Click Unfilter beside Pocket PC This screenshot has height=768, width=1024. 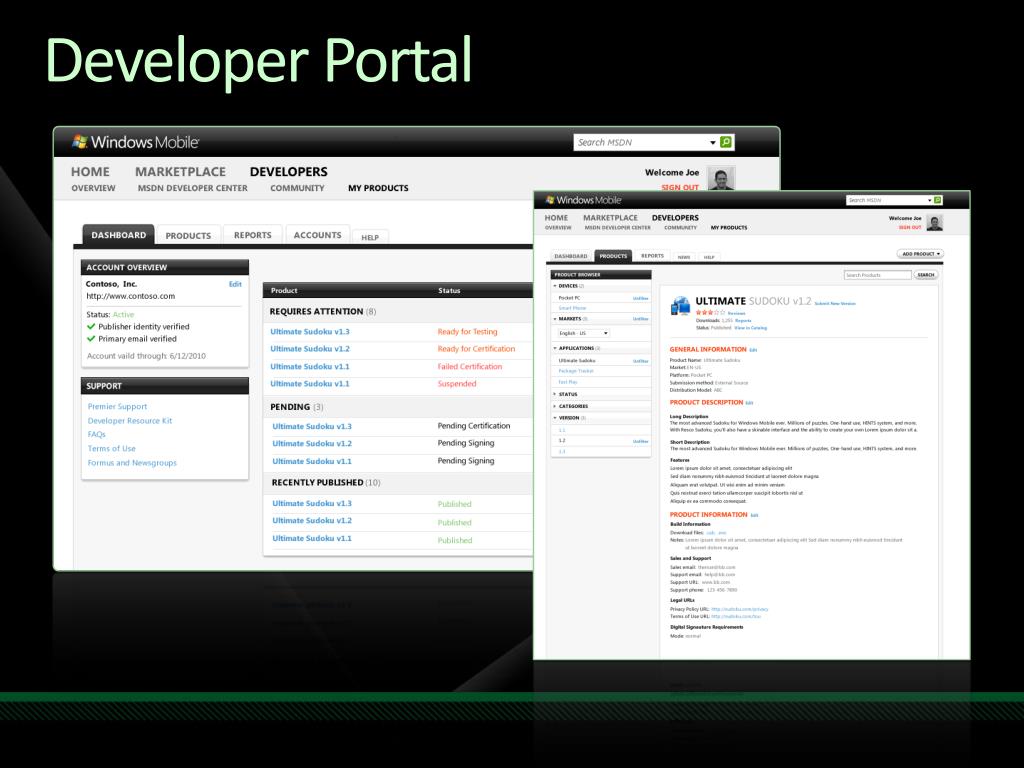click(641, 298)
